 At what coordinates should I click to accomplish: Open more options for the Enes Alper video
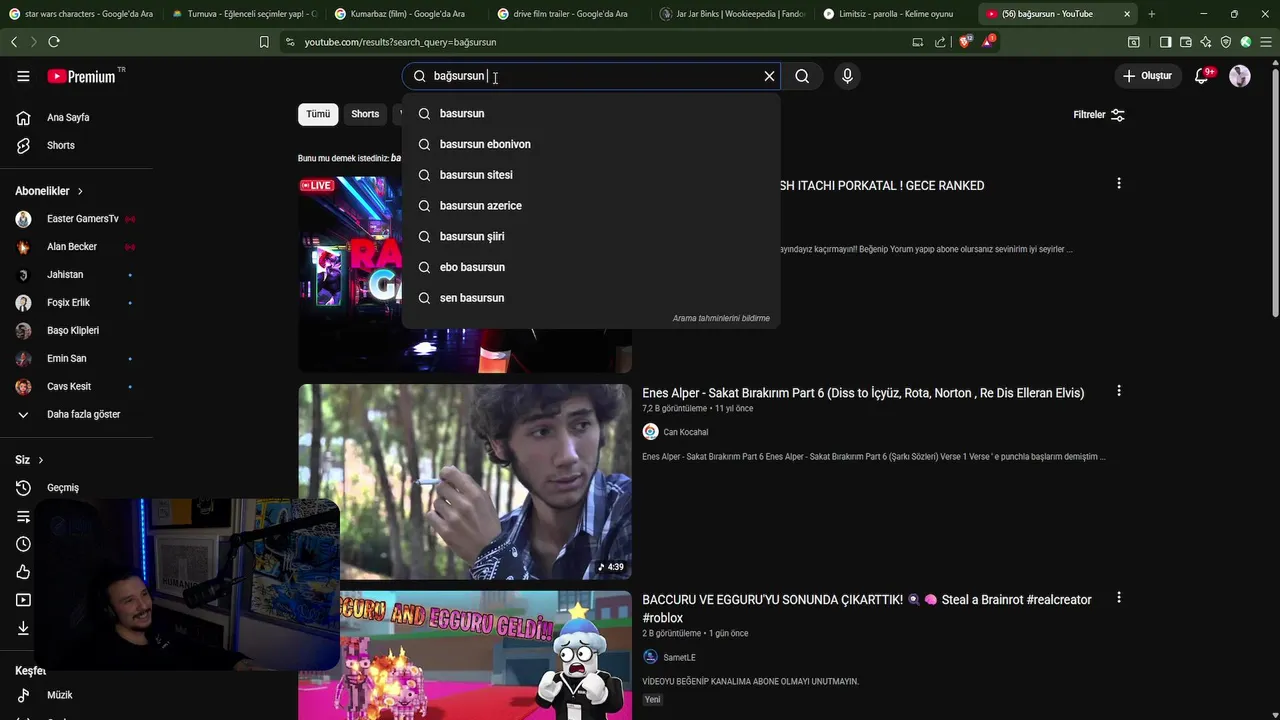point(1118,391)
